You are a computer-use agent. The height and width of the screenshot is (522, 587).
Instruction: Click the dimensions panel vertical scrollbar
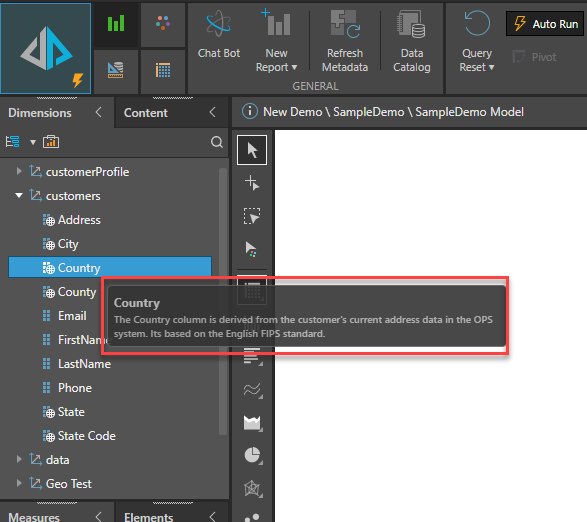tap(223, 301)
